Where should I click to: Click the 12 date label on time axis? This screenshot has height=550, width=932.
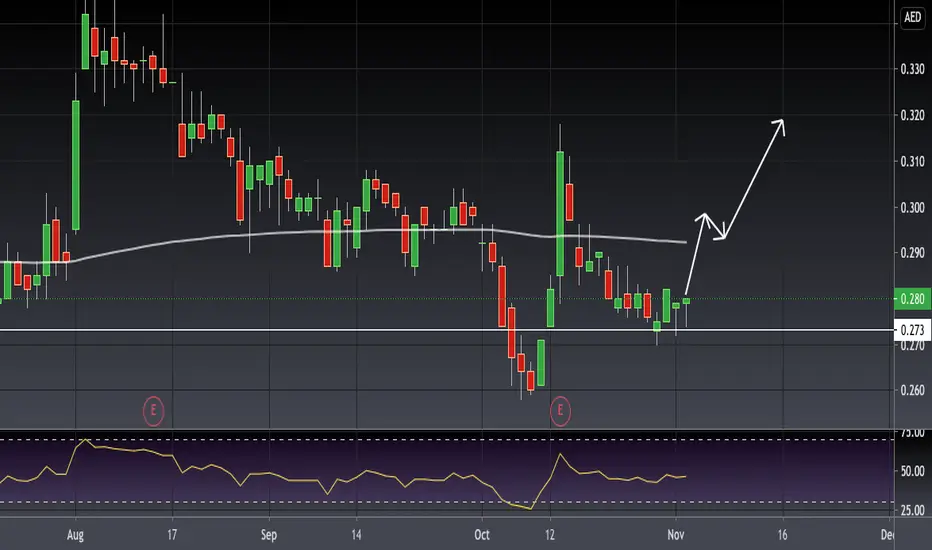pos(550,535)
